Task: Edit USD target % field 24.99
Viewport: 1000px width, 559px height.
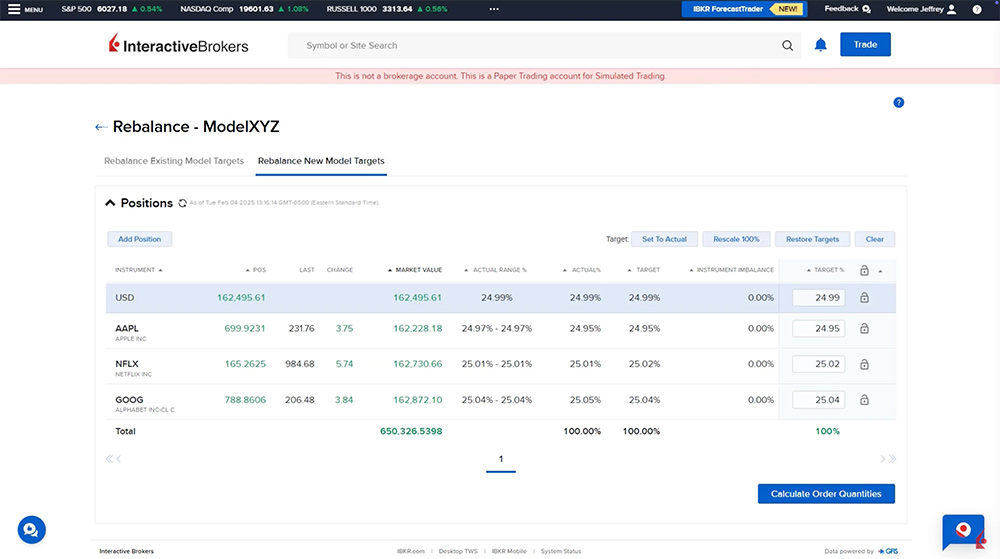Action: [x=819, y=298]
